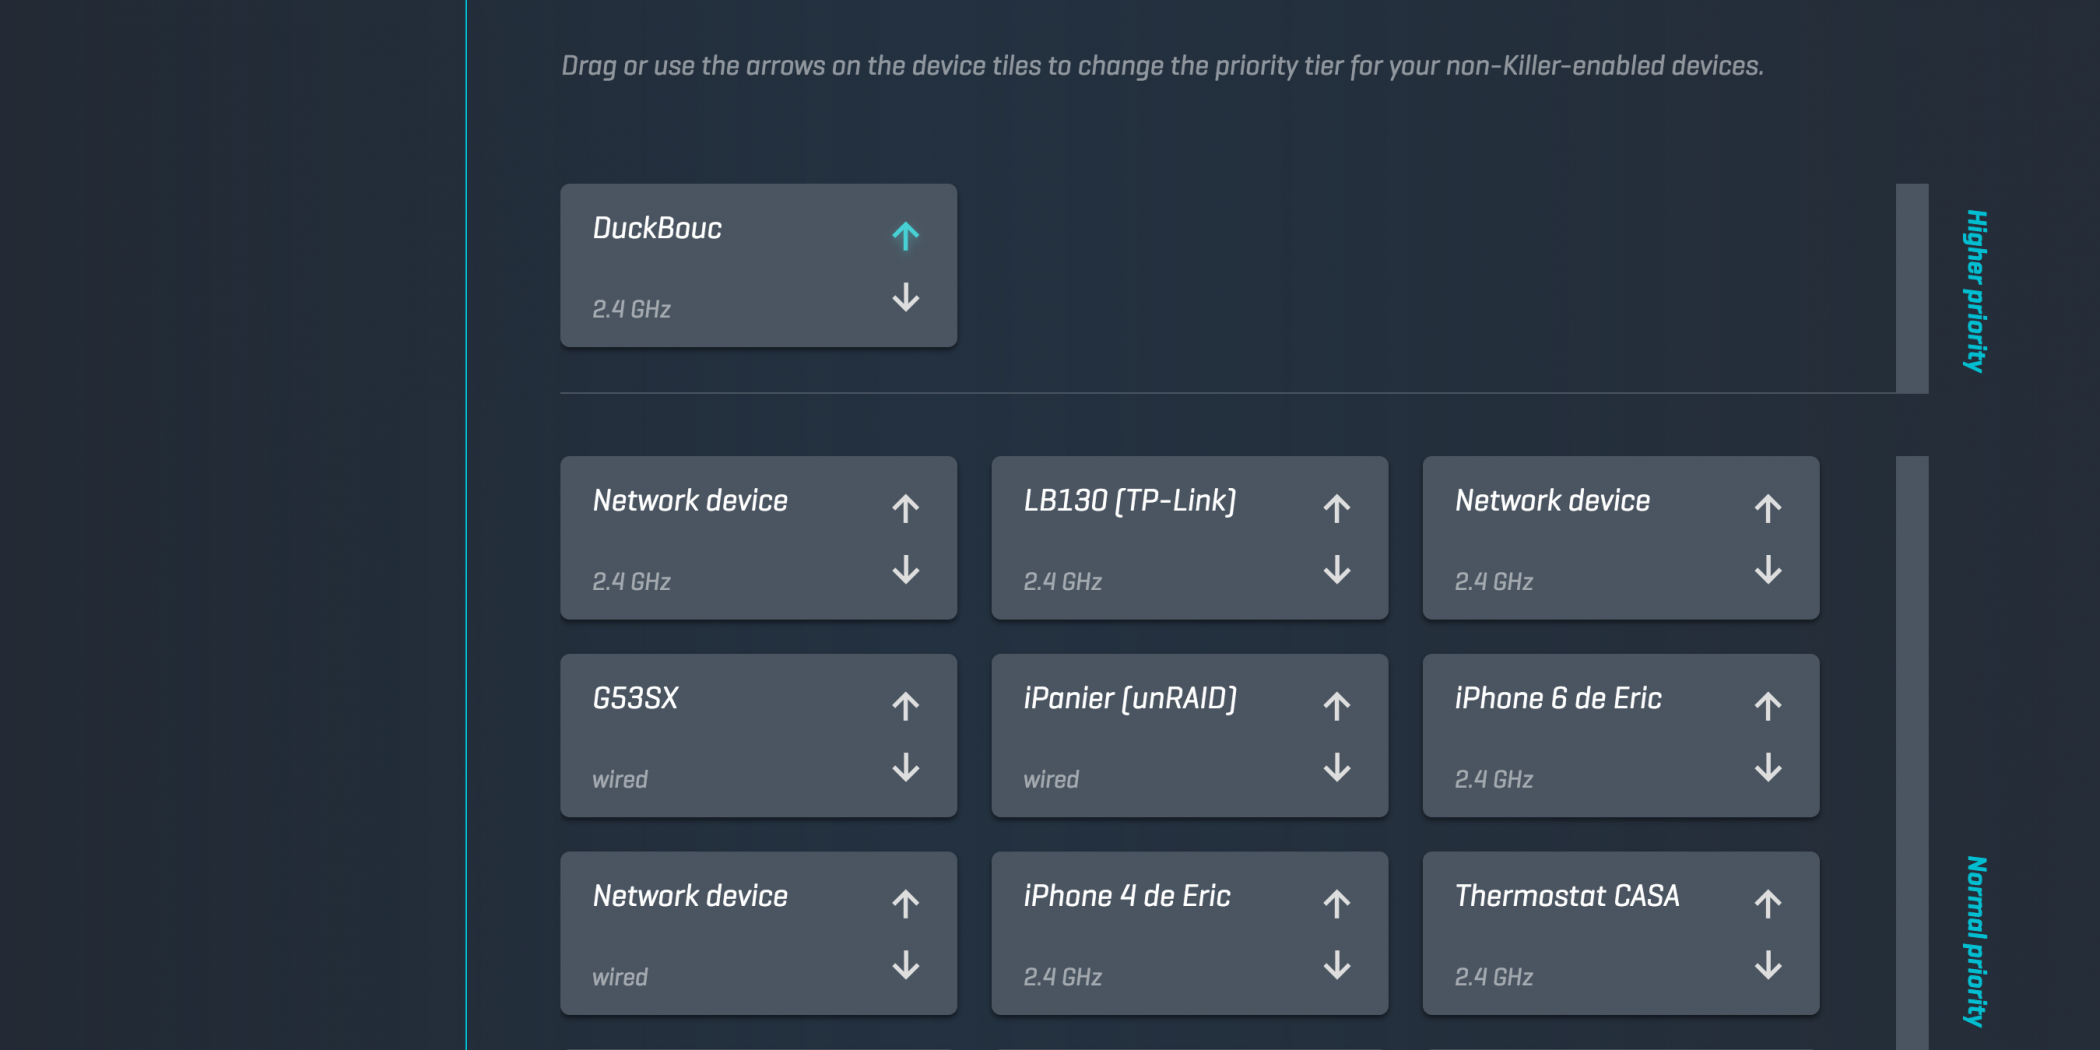Lower iPhone 4 de Eric with down arrow
2100x1050 pixels.
coord(1336,965)
